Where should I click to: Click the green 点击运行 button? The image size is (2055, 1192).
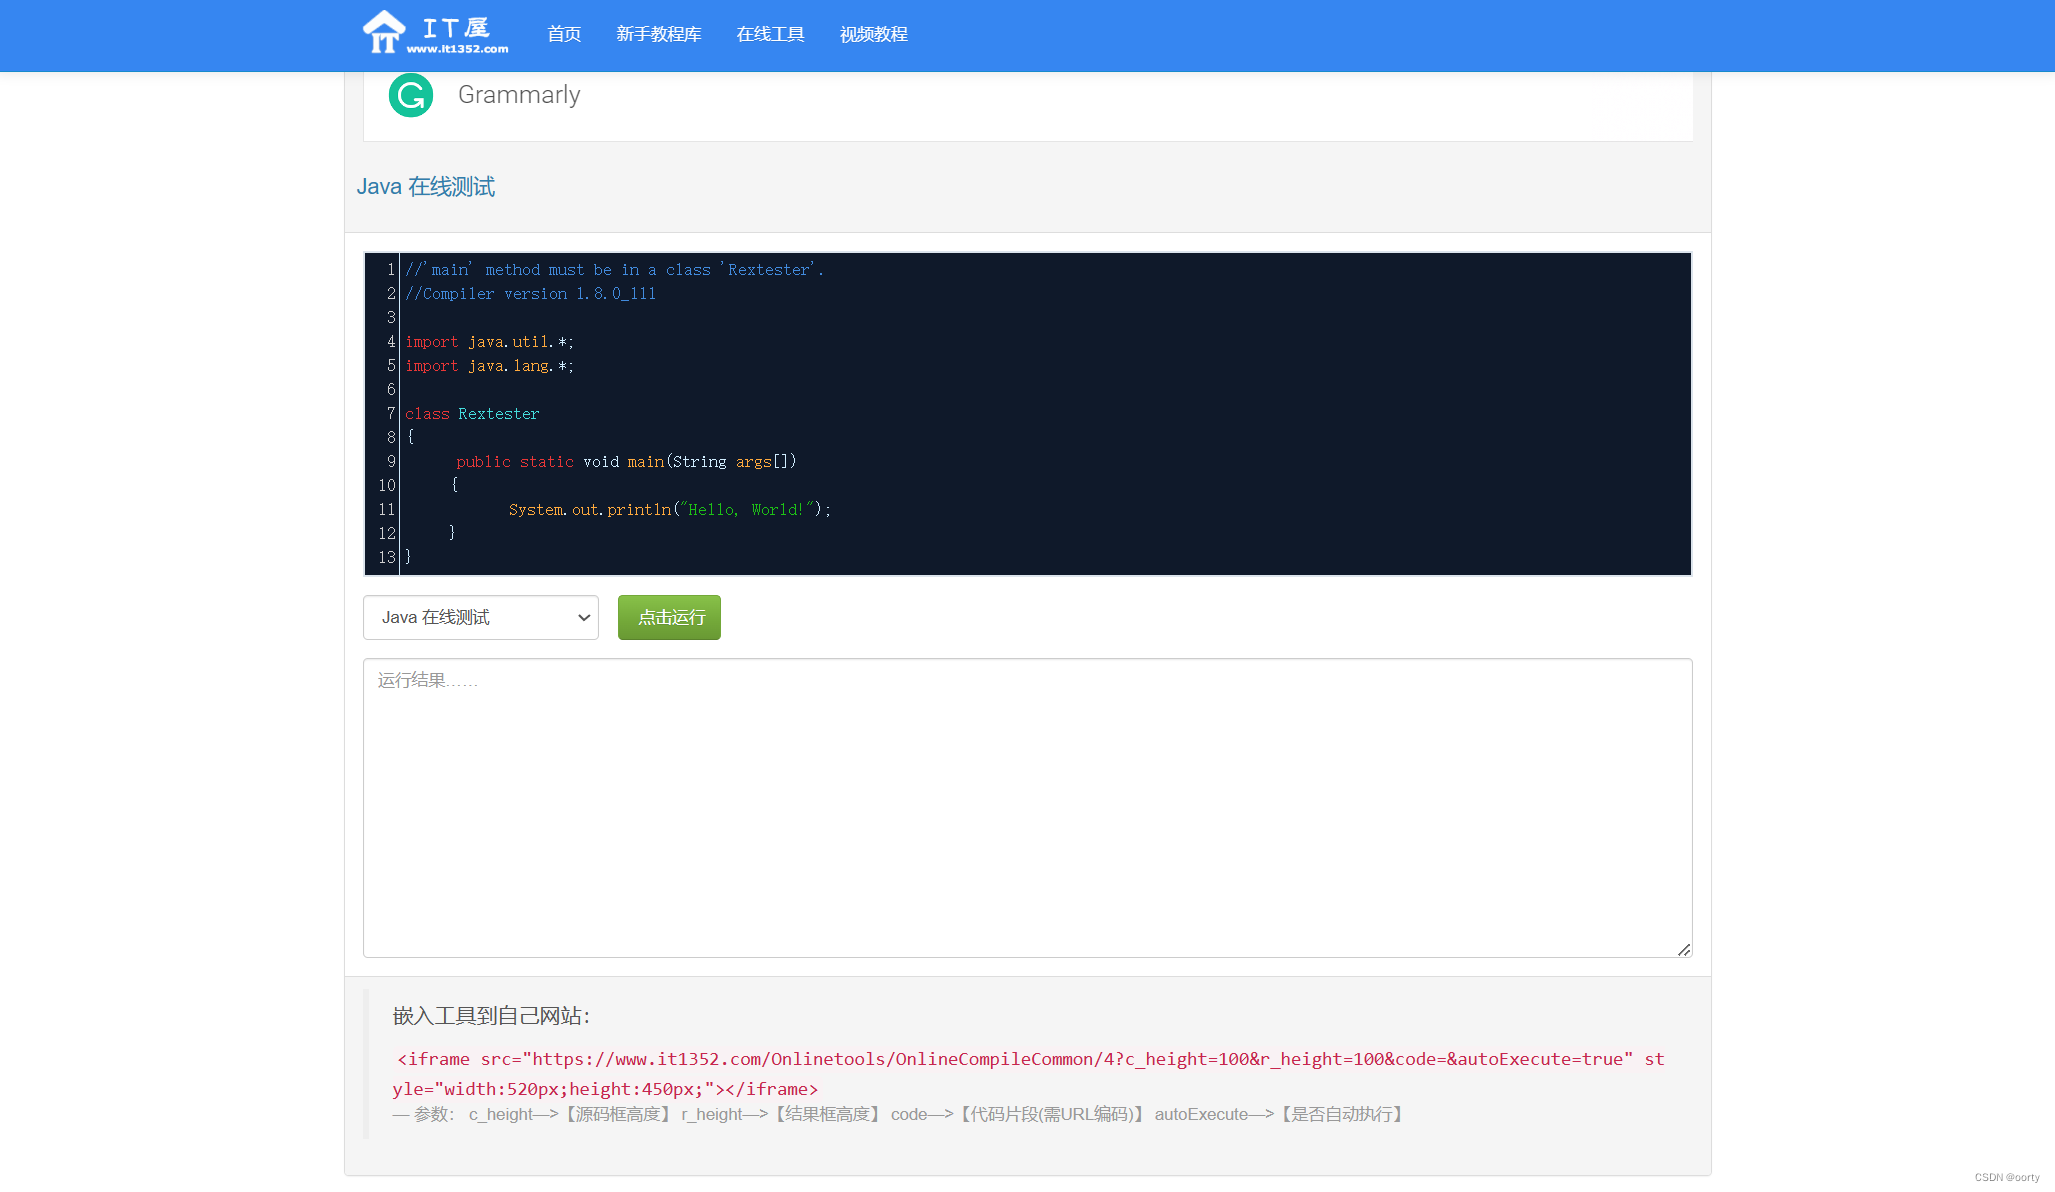669,618
